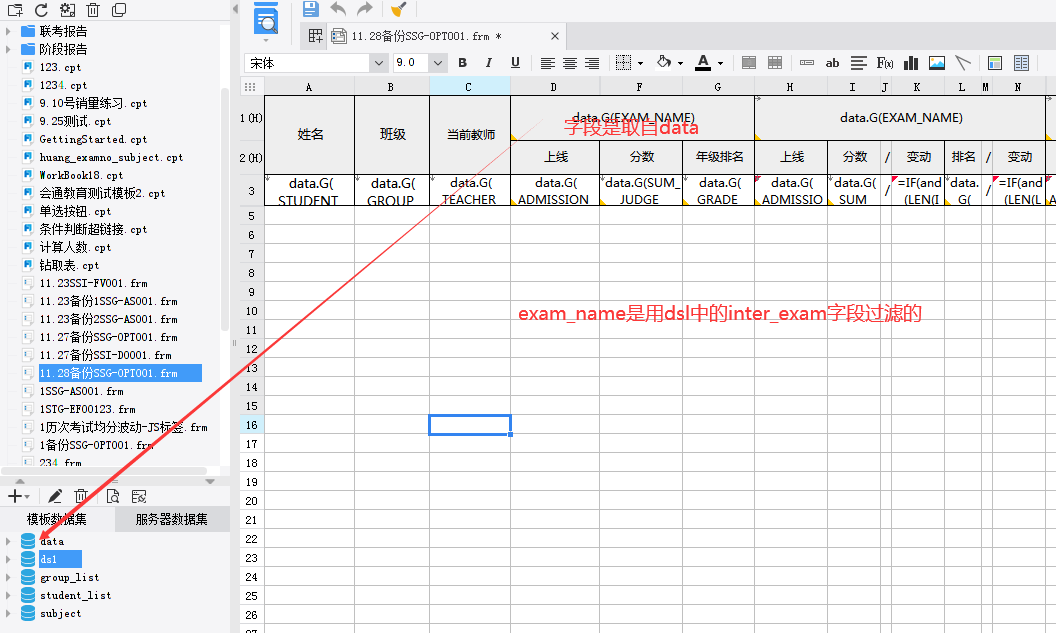This screenshot has height=633, width=1056.
Task: Select the subject dataset
Action: [61, 613]
